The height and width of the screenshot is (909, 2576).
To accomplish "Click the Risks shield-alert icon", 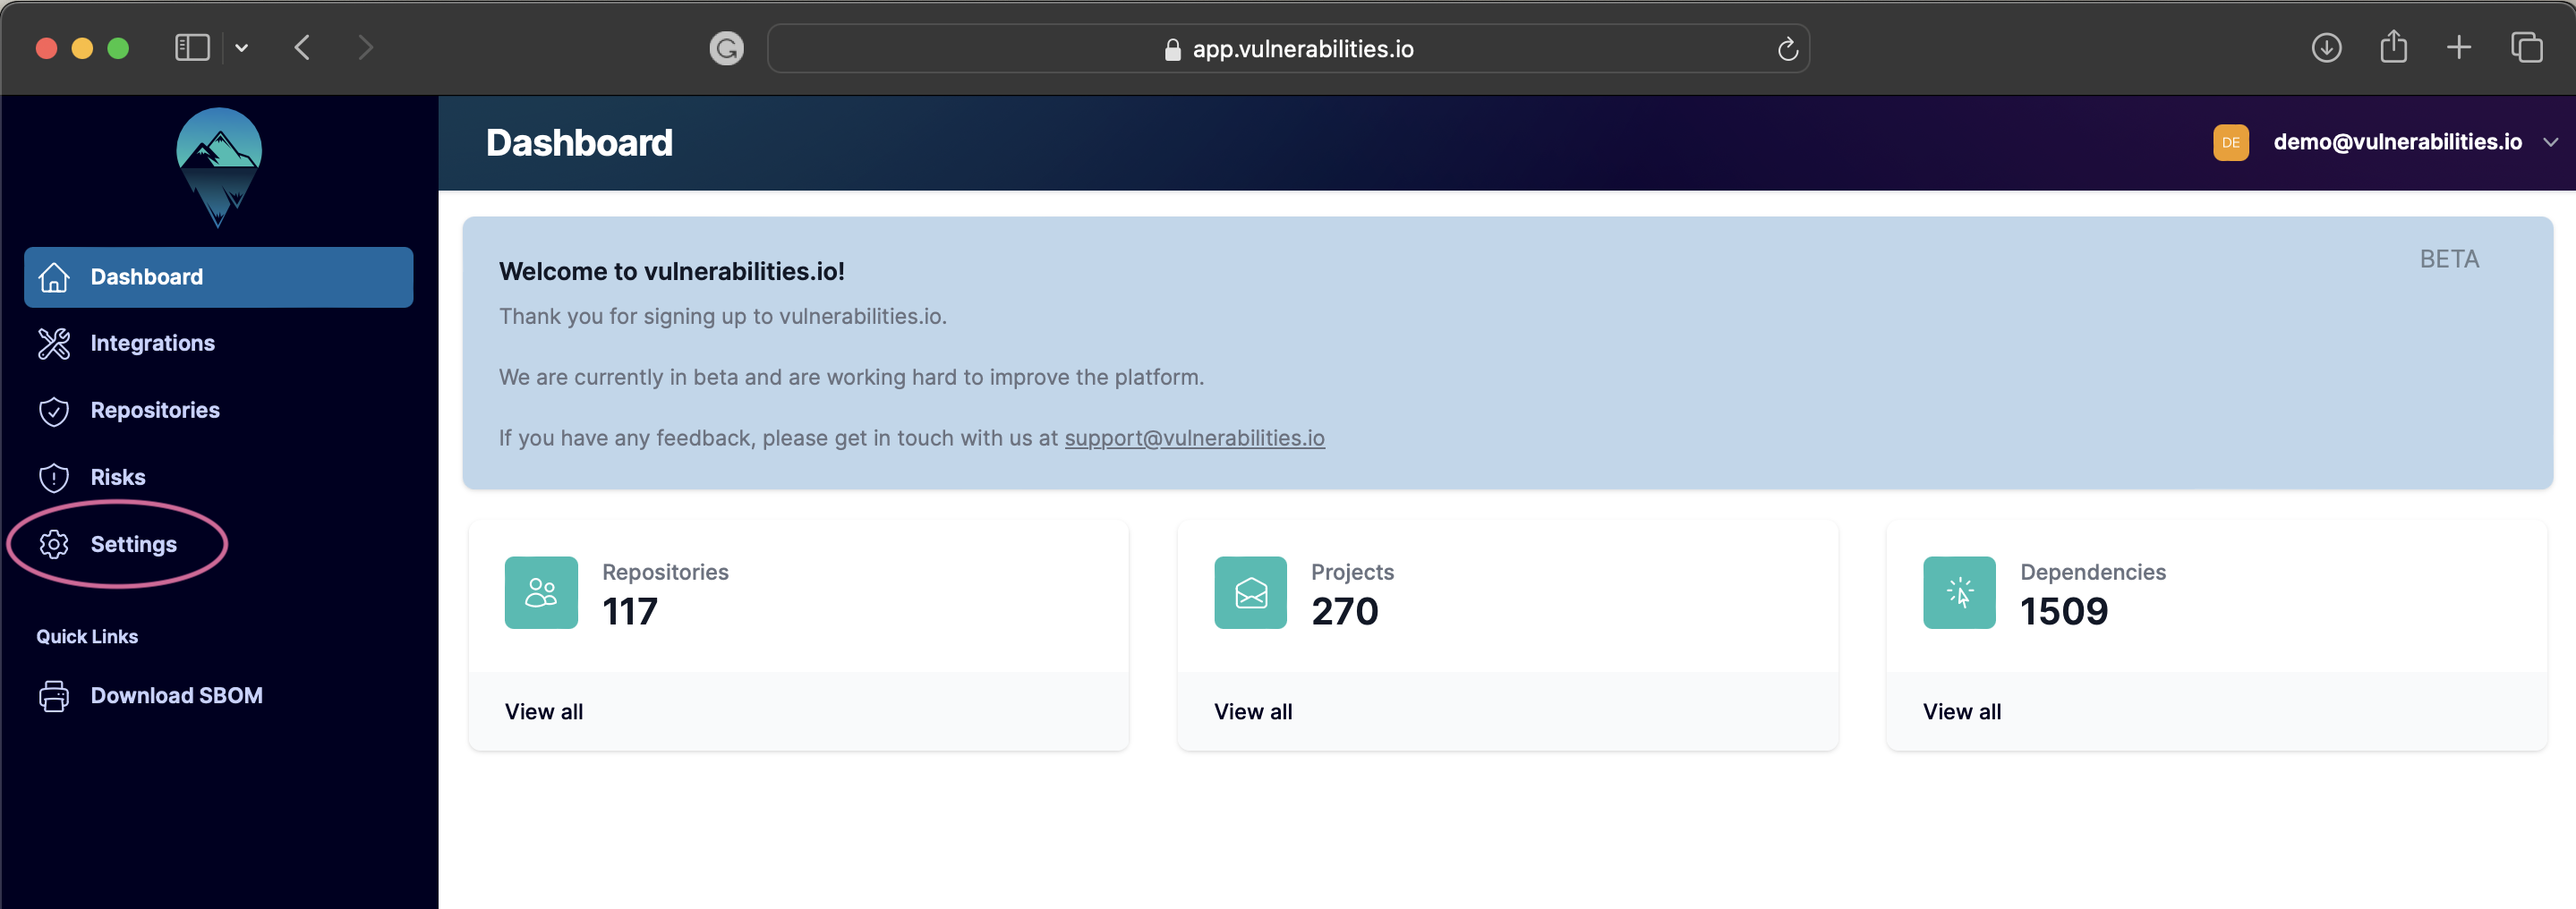I will point(54,477).
